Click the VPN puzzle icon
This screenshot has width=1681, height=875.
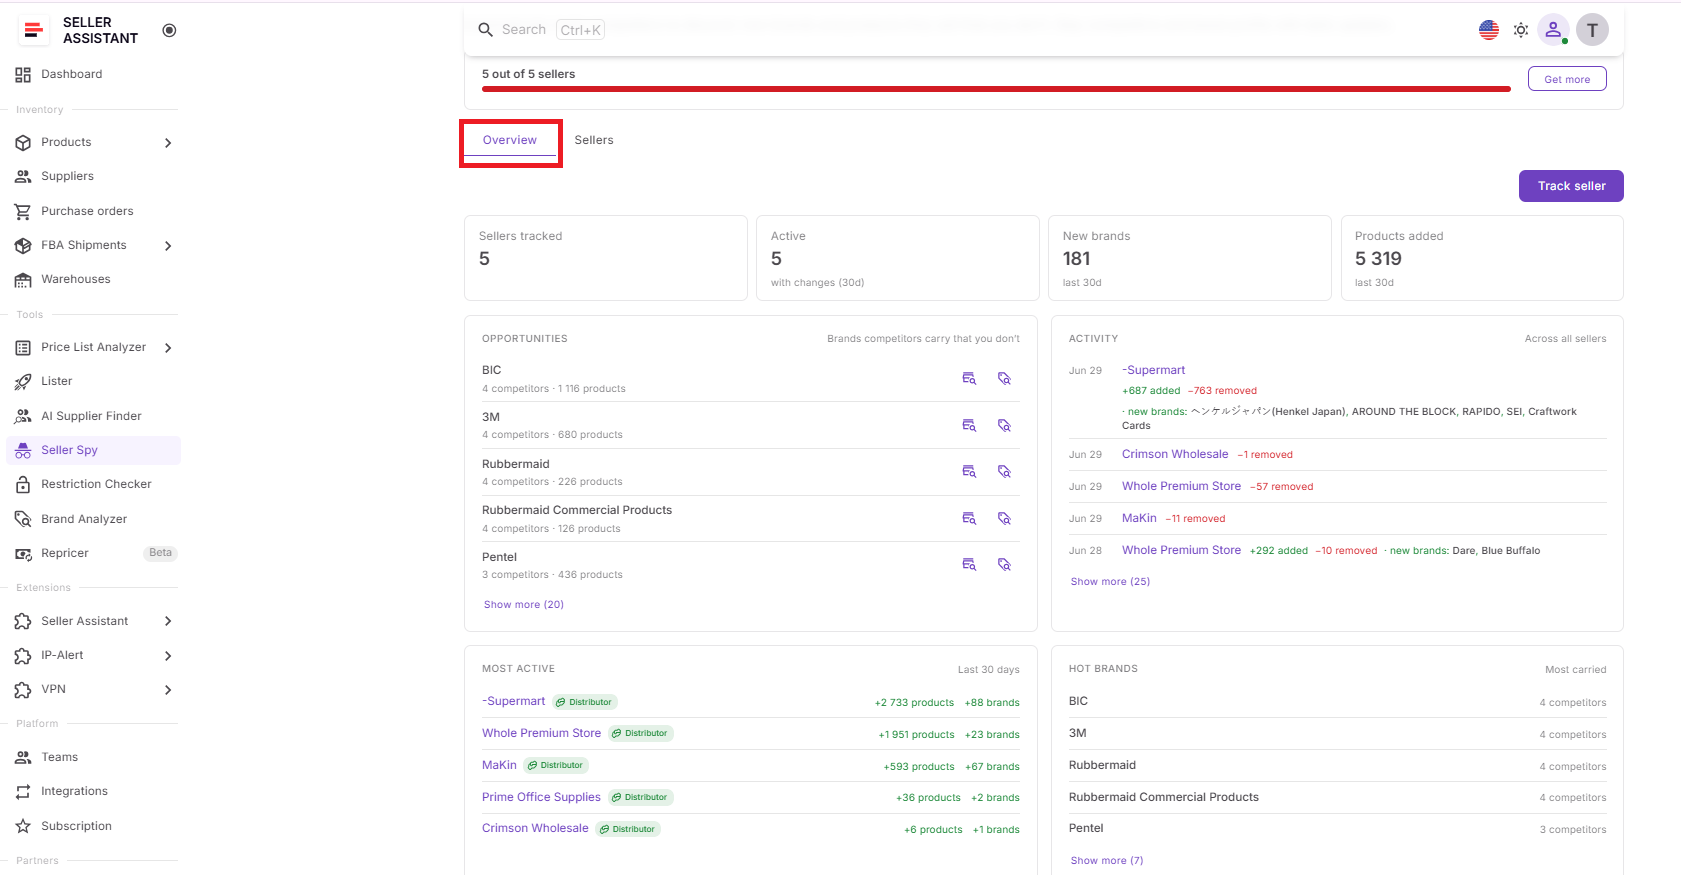coord(23,690)
